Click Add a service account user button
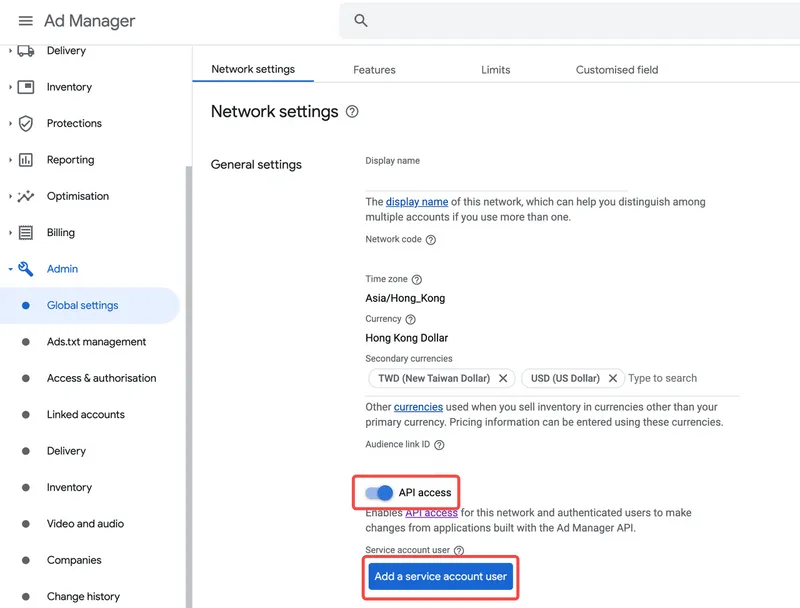Viewport: 800px width, 608px height. tap(441, 577)
